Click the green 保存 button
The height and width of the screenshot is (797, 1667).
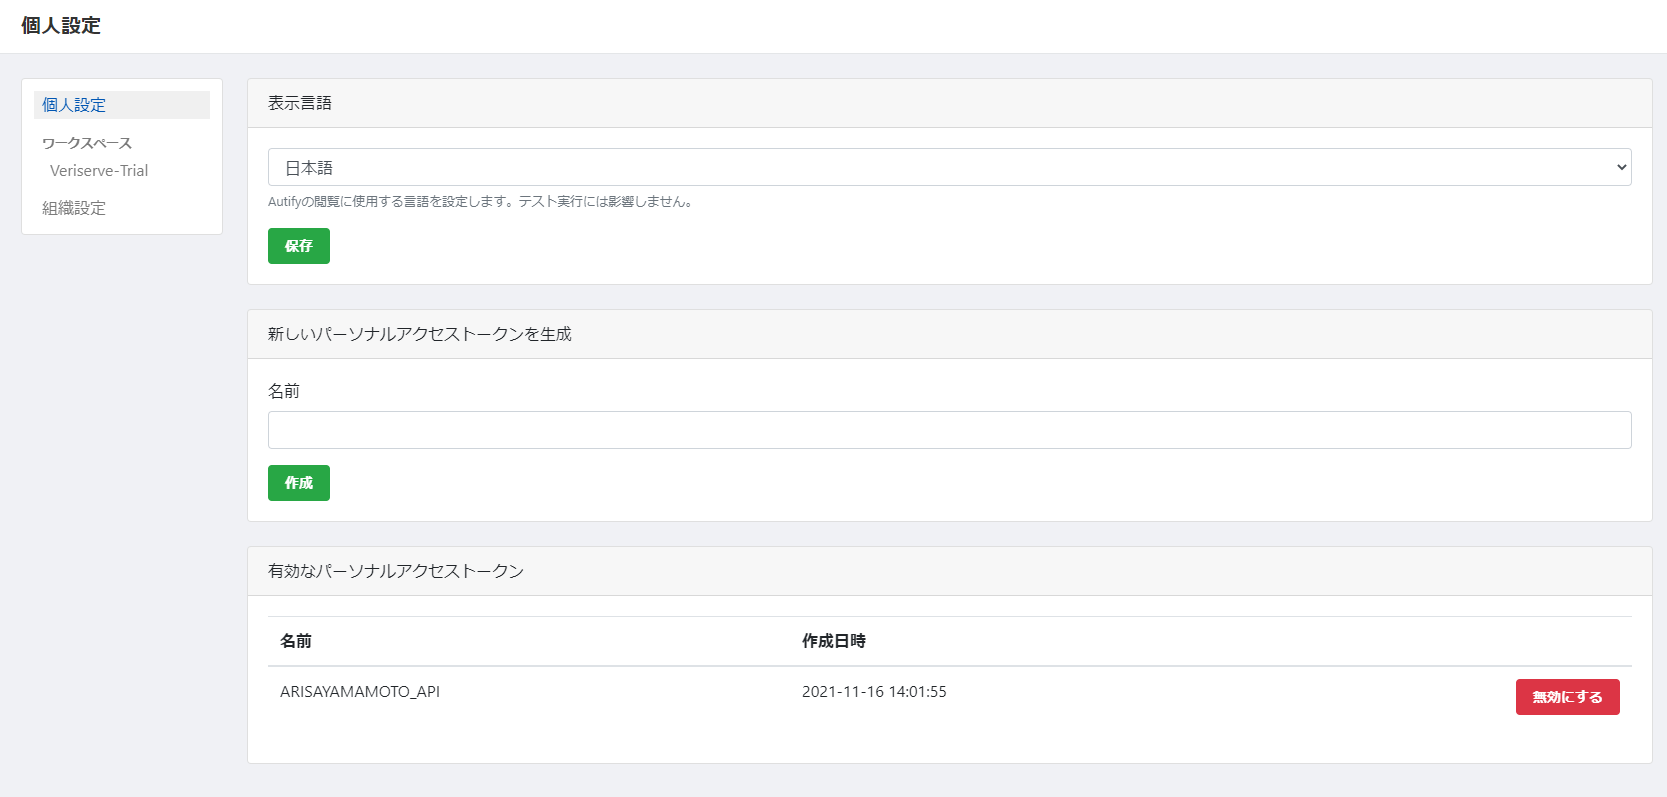298,245
